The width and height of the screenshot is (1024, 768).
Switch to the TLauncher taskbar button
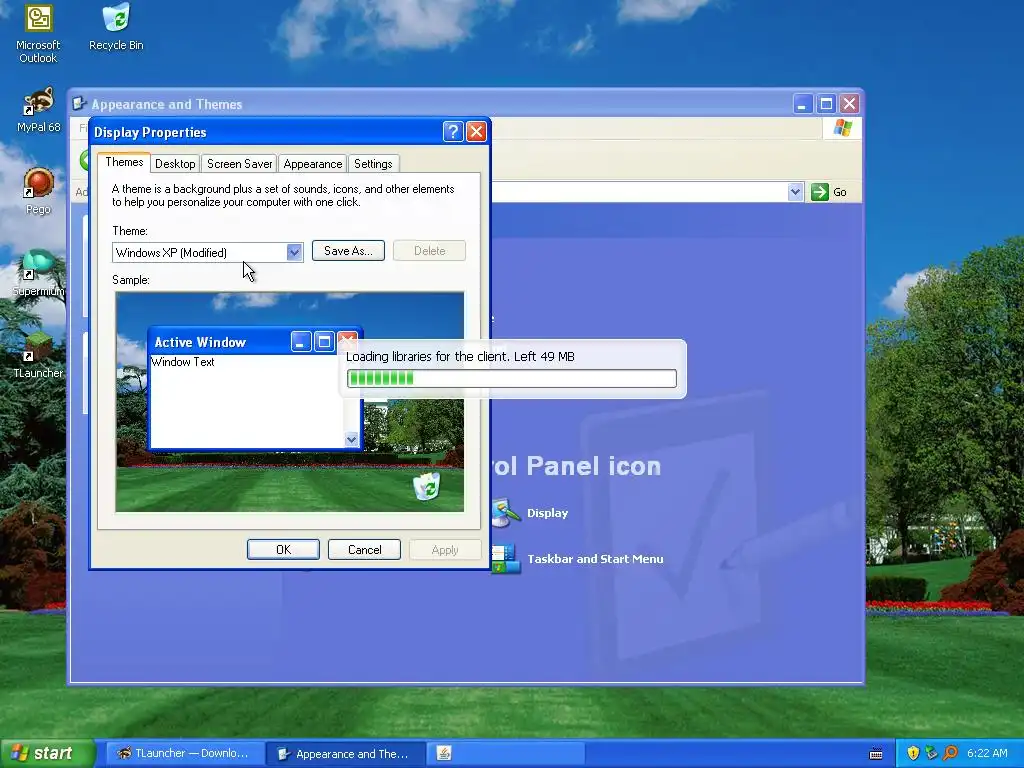pyautogui.click(x=184, y=754)
